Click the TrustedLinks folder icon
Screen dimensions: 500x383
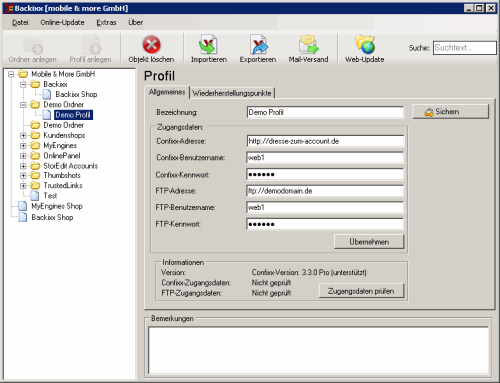(35, 185)
